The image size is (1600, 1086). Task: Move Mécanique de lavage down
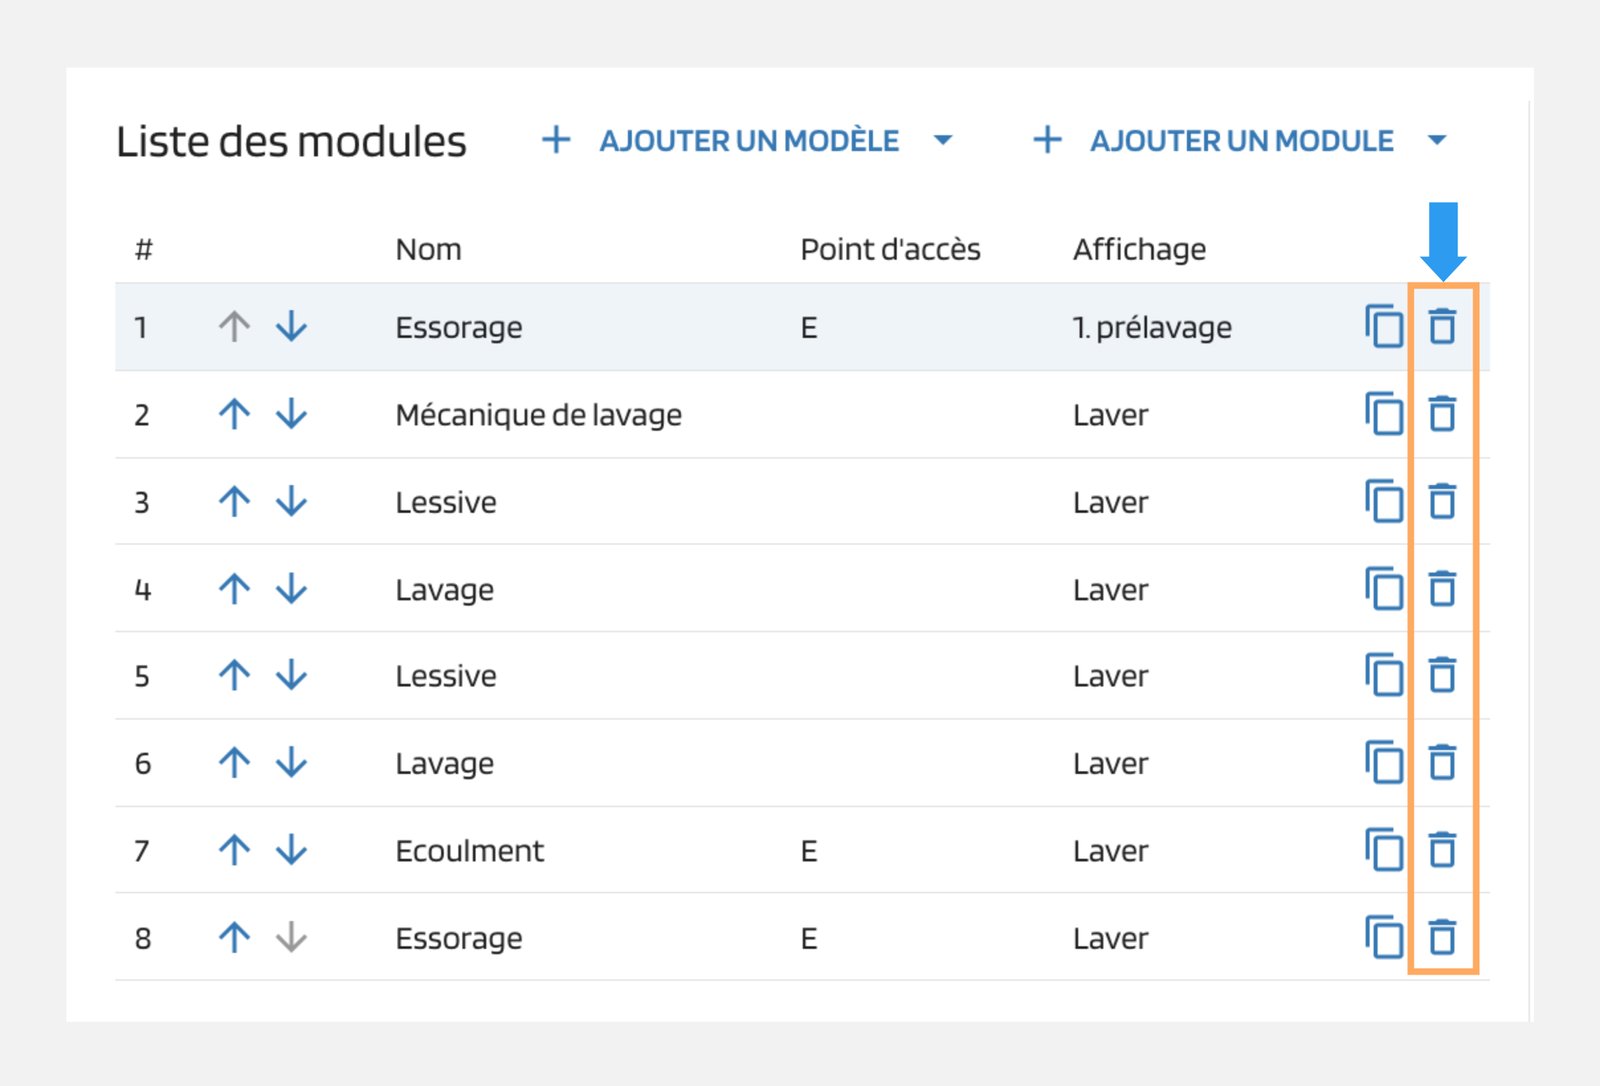coord(291,414)
